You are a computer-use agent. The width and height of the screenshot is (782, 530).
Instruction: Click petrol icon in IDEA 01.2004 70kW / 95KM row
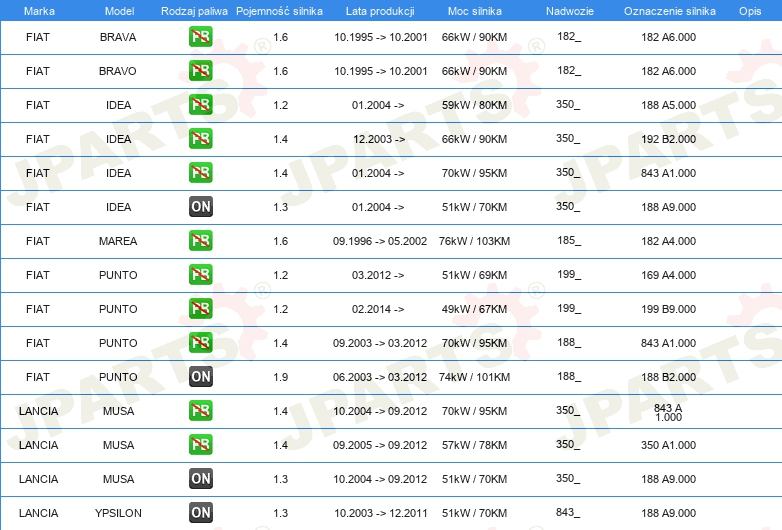(200, 172)
